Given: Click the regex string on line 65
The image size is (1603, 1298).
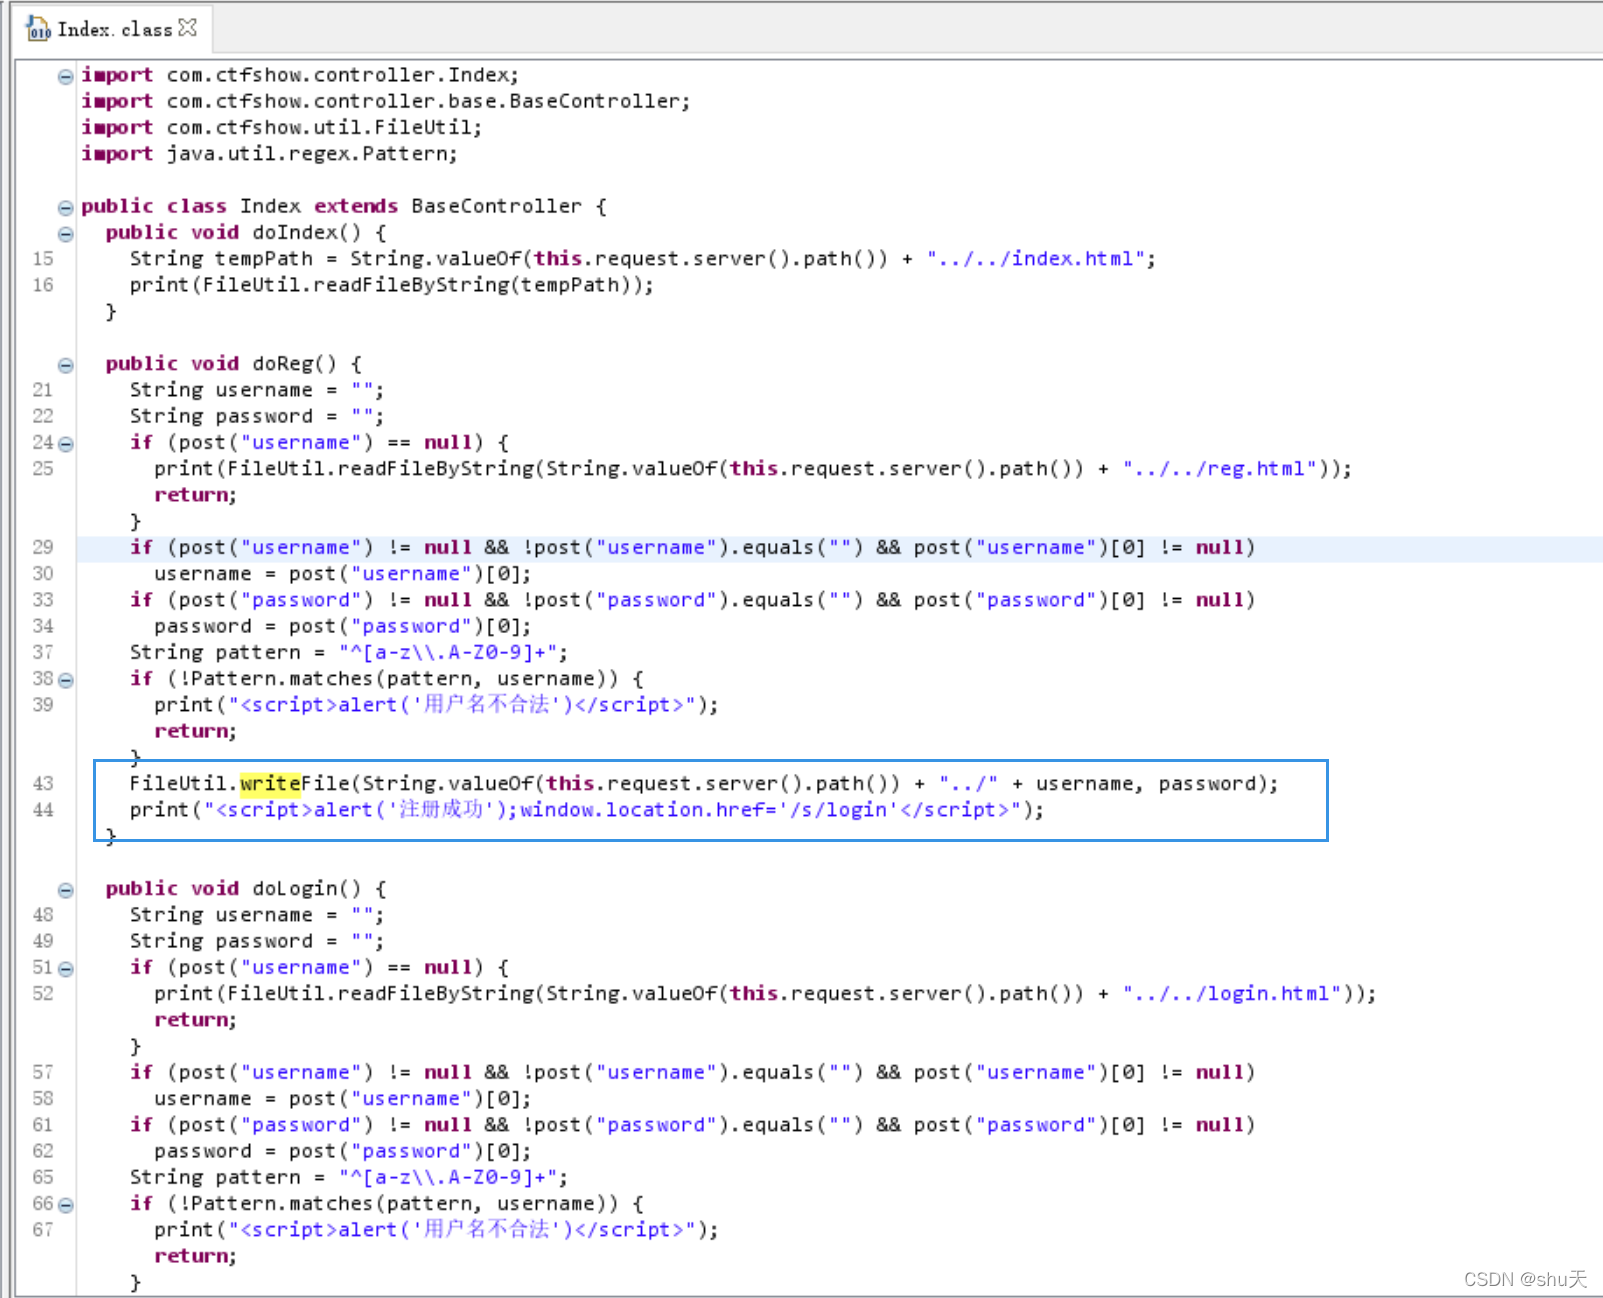Looking at the screenshot, I should (x=447, y=1177).
